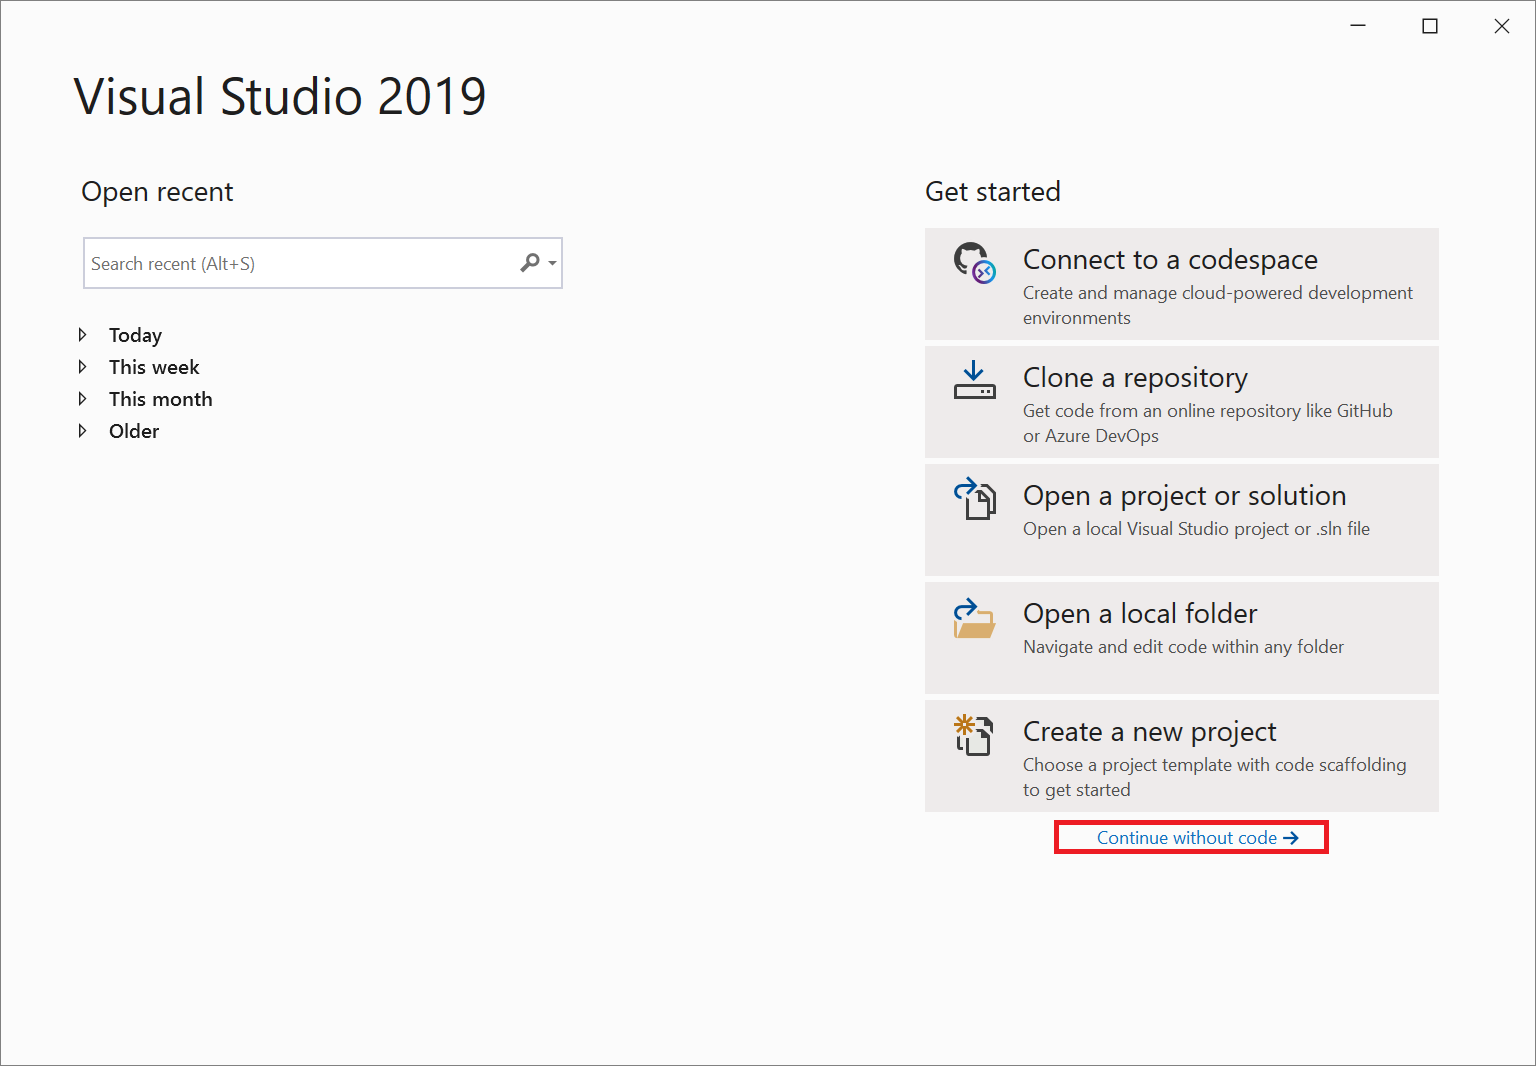Viewport: 1536px width, 1066px height.
Task: Click the search magnifier icon
Action: [529, 262]
